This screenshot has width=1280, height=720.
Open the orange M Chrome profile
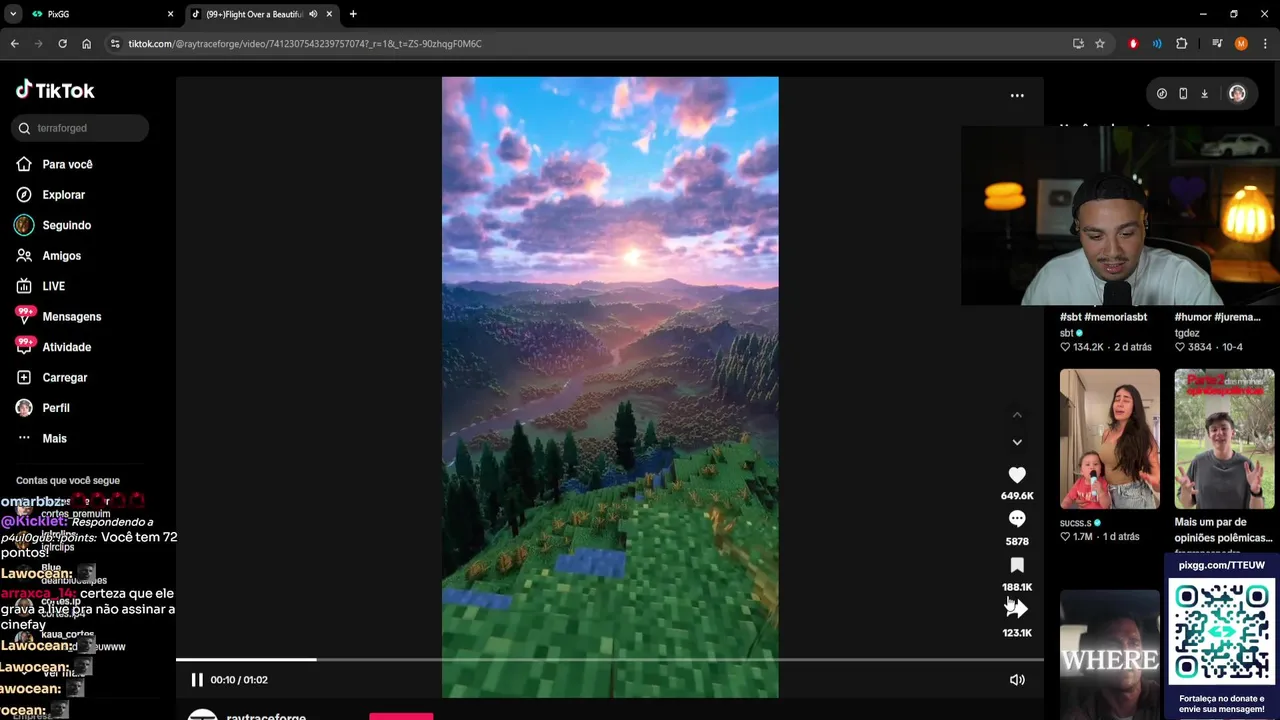[x=1241, y=44]
